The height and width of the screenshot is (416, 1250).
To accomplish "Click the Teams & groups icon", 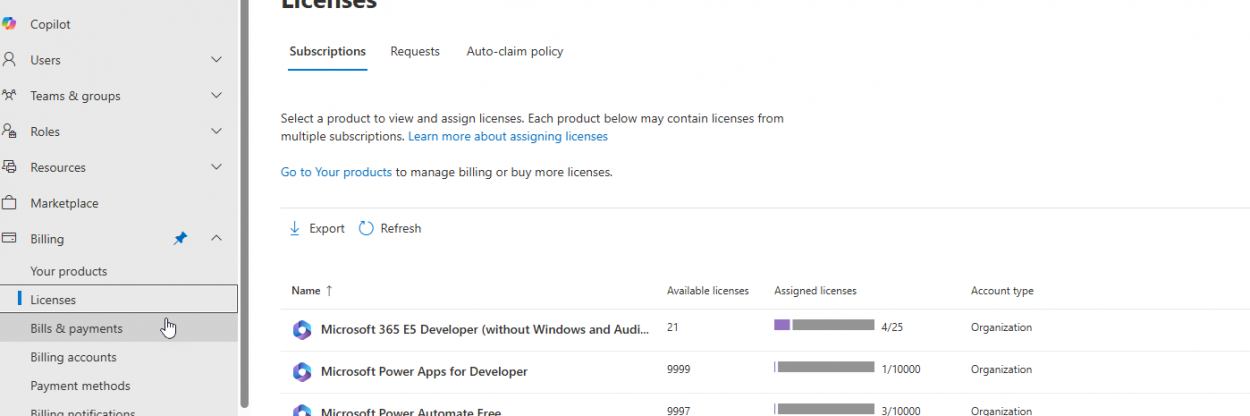I will point(9,96).
